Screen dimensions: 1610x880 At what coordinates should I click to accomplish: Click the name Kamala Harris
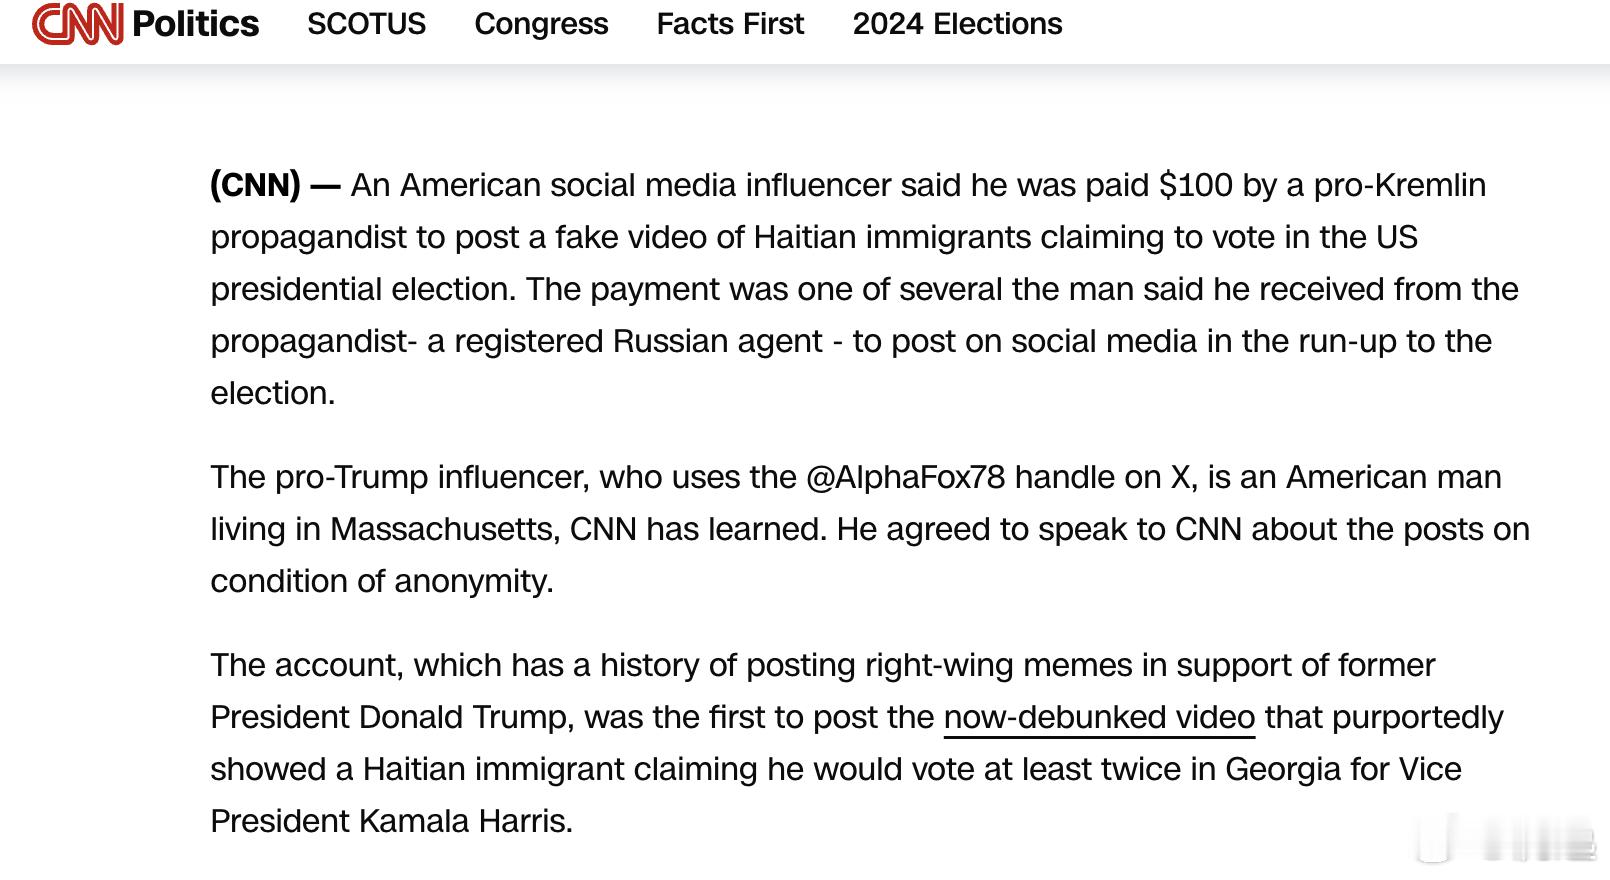point(465,821)
